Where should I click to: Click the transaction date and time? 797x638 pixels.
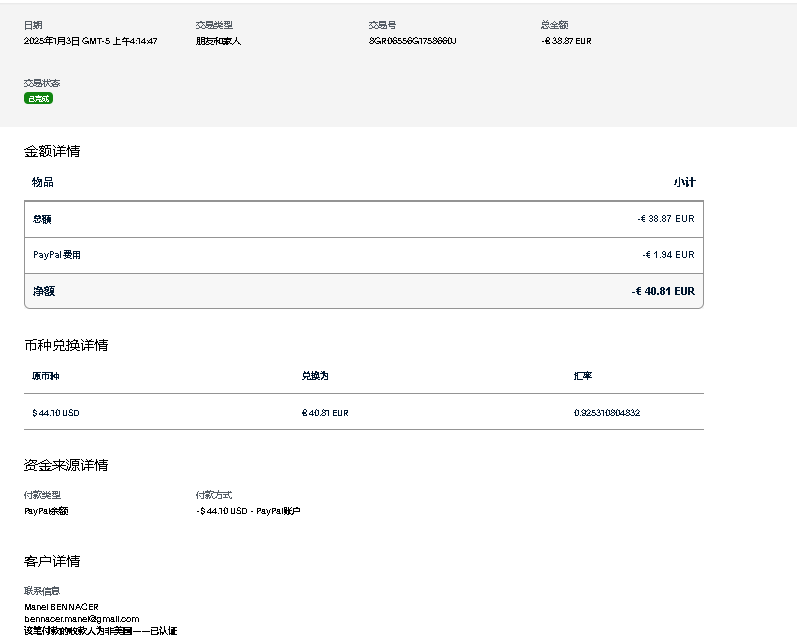pyautogui.click(x=90, y=41)
